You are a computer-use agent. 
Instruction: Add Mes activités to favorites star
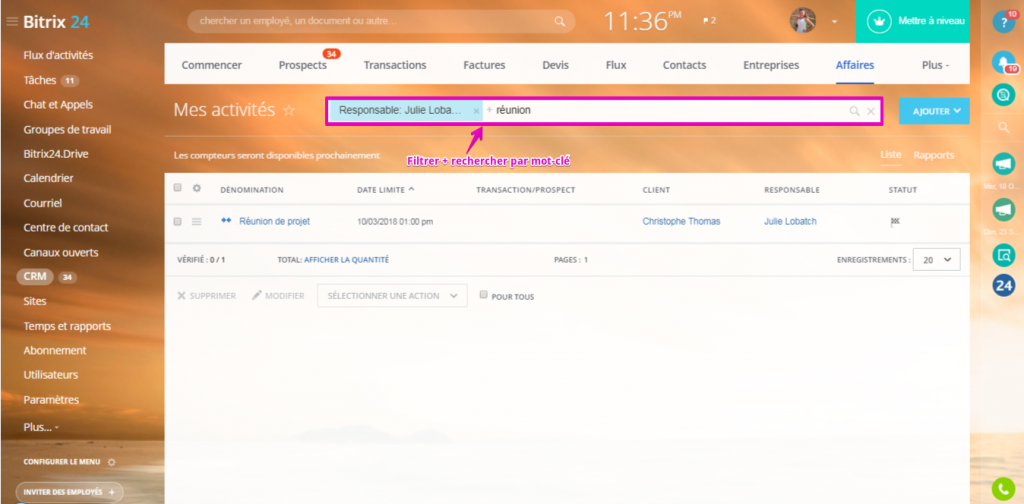pos(289,111)
